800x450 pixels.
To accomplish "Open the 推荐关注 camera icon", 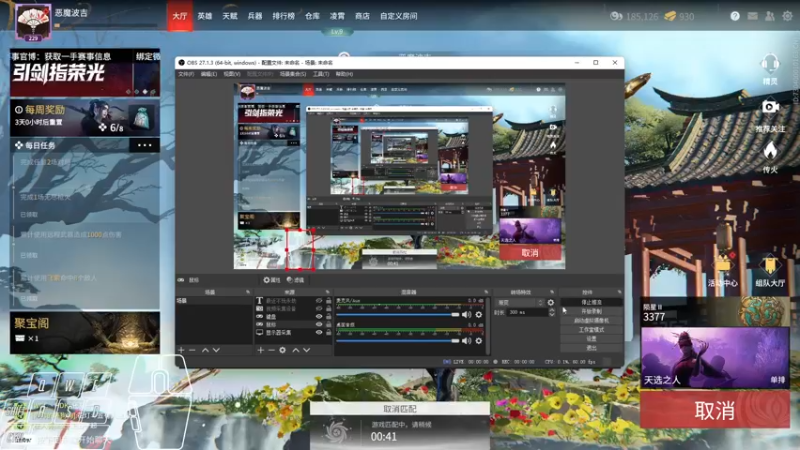I will [770, 107].
